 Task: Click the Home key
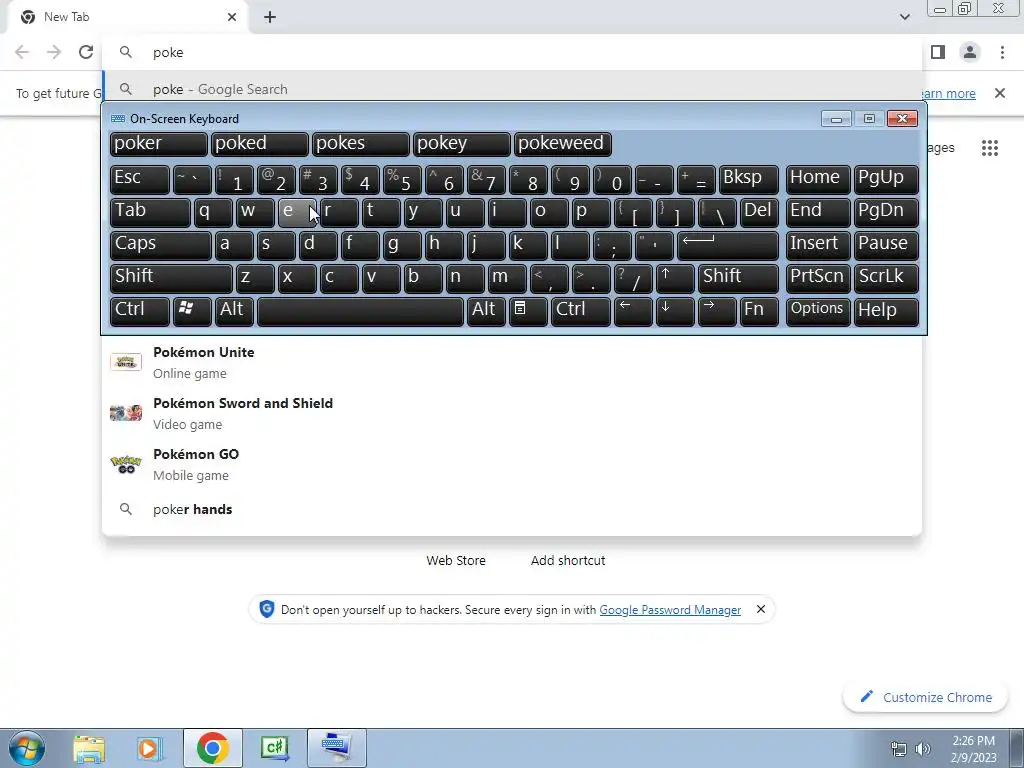point(818,179)
